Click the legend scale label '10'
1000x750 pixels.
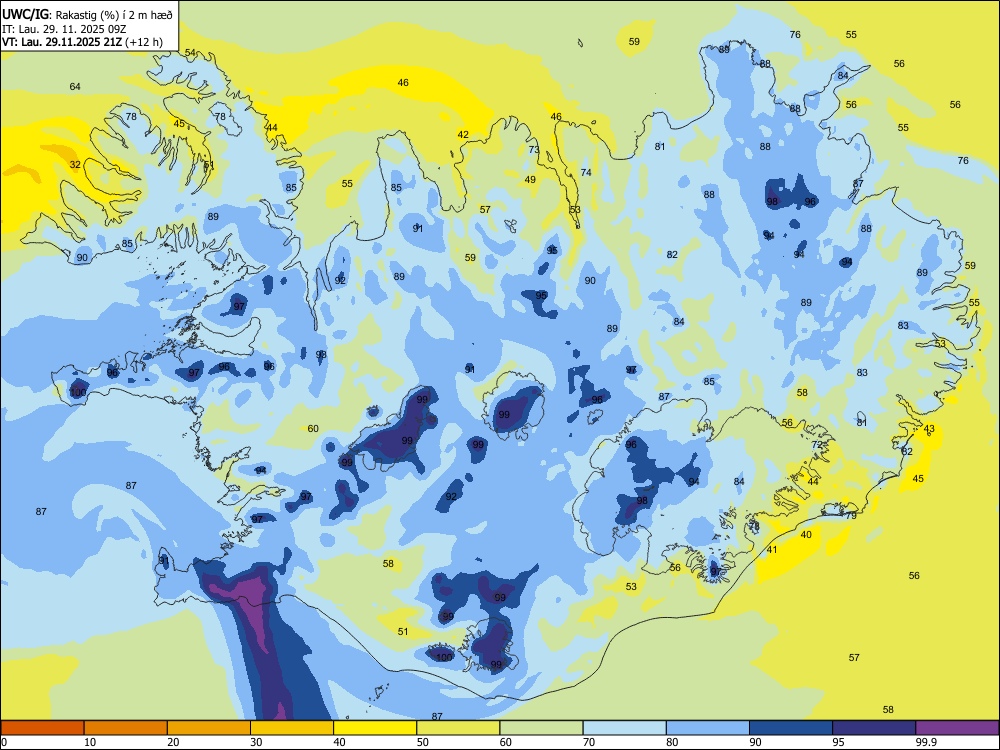click(90, 742)
